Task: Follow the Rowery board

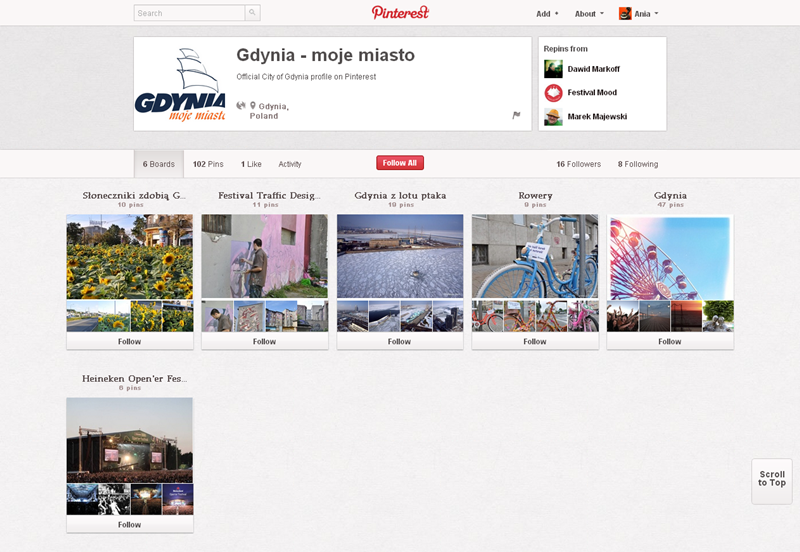Action: pos(535,341)
